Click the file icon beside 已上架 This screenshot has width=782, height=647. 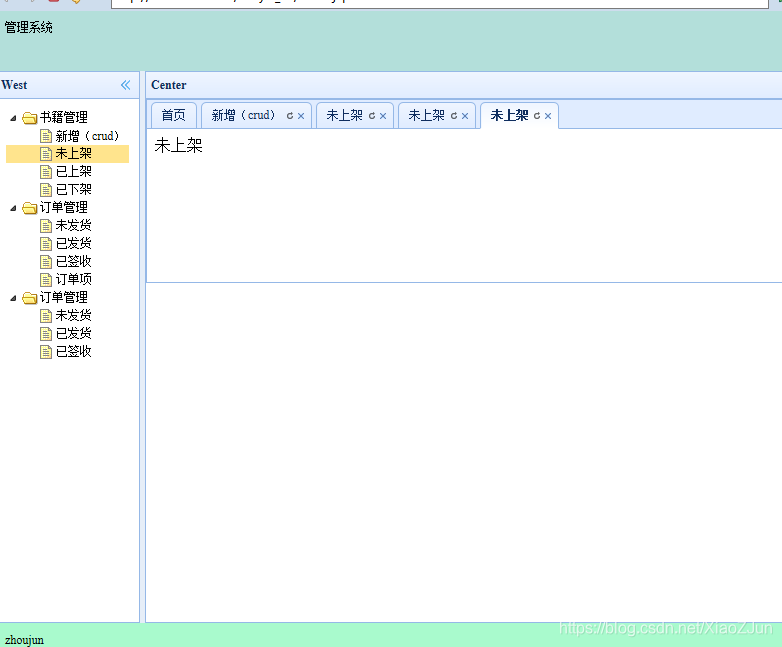click(46, 172)
